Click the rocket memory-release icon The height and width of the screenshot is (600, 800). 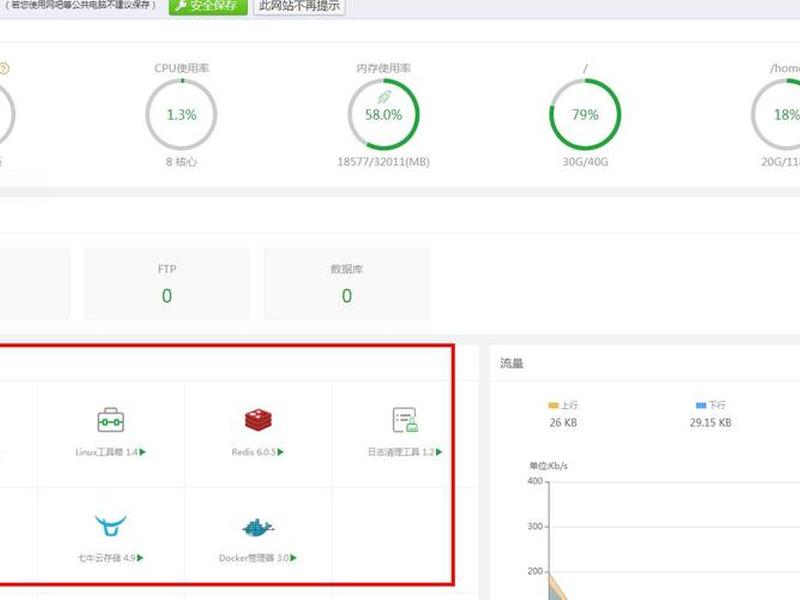pyautogui.click(x=384, y=97)
